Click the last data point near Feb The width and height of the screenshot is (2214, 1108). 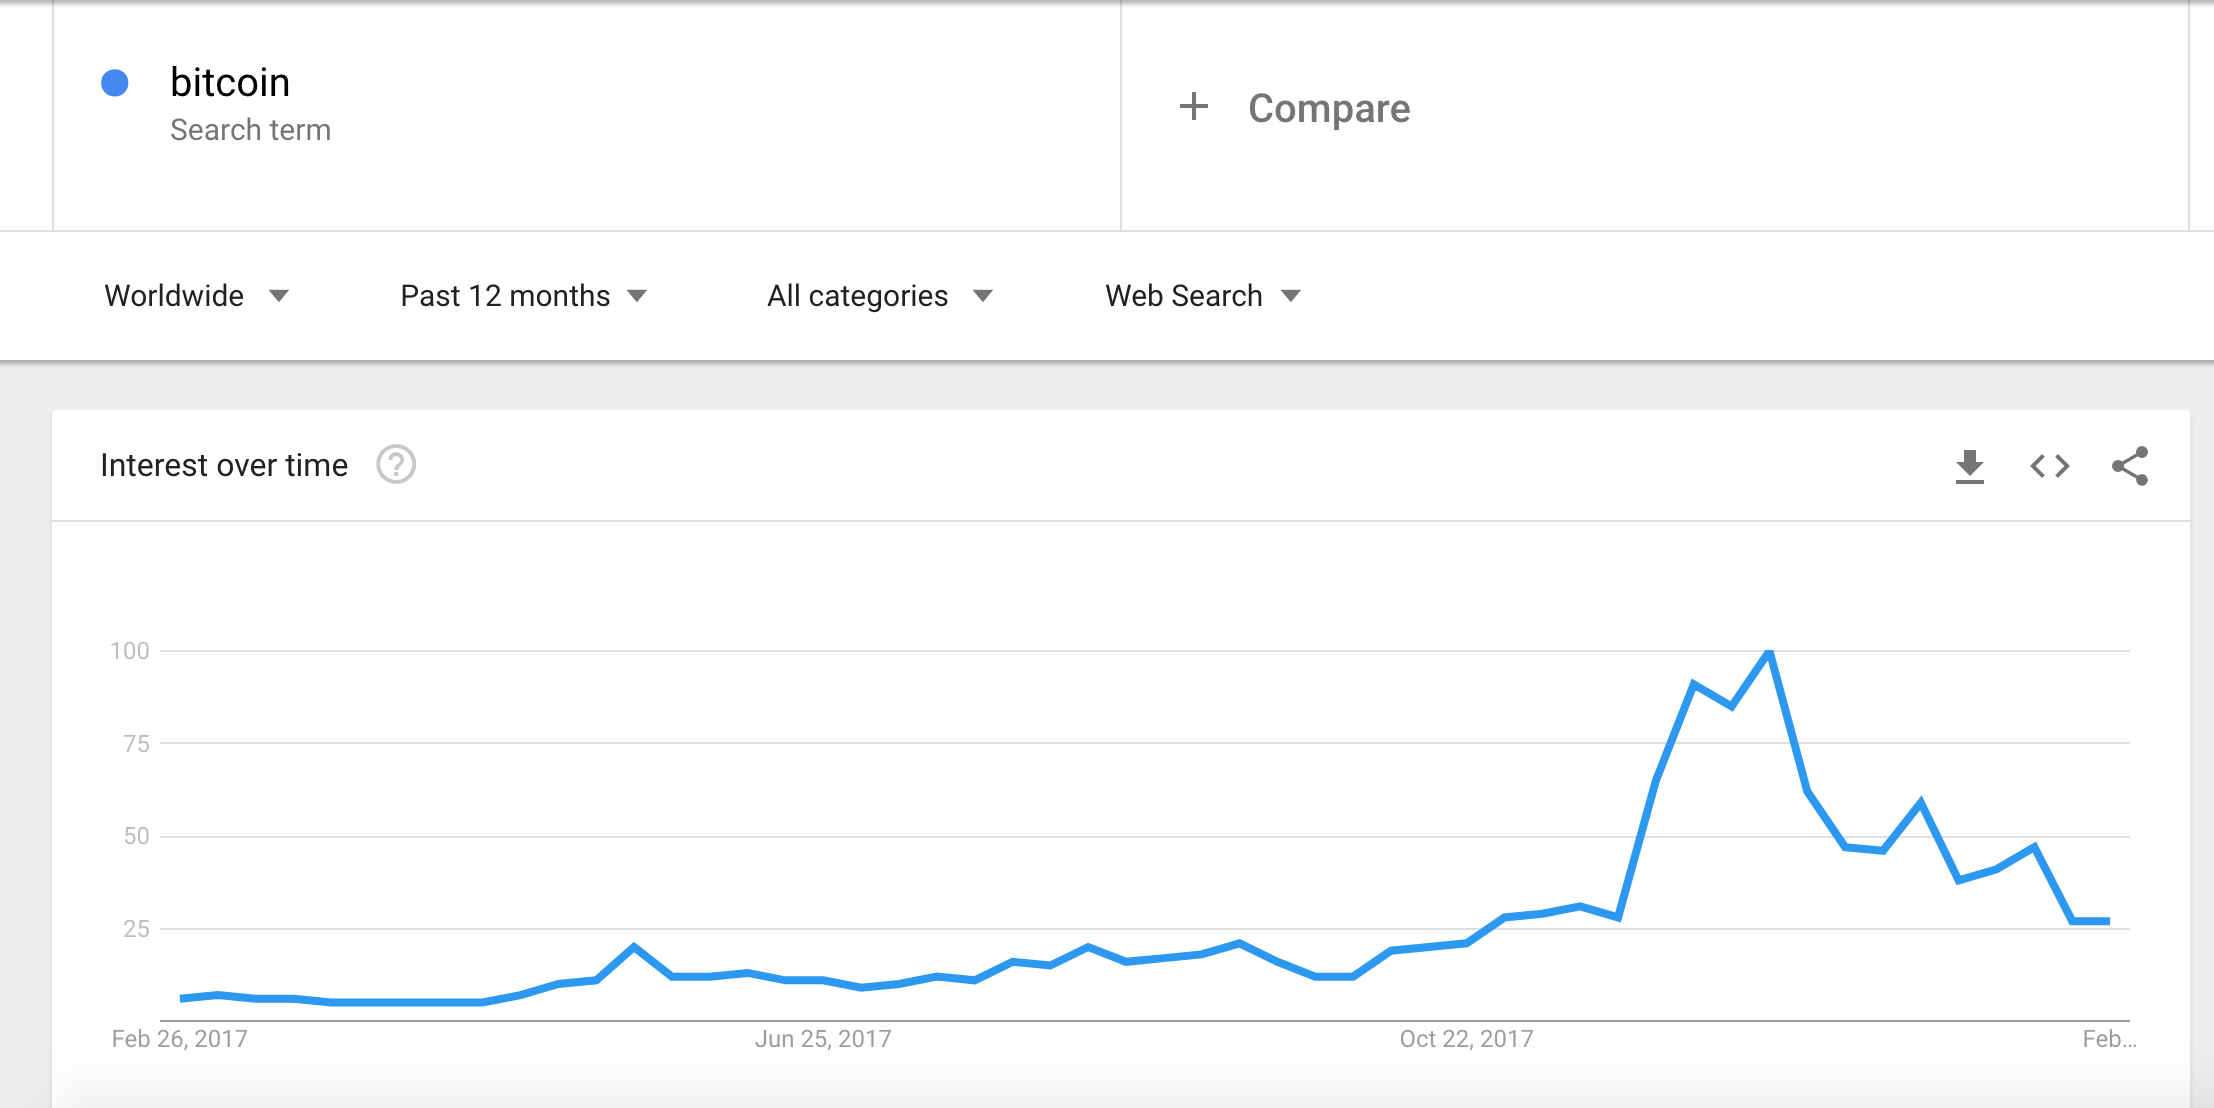click(x=2108, y=921)
